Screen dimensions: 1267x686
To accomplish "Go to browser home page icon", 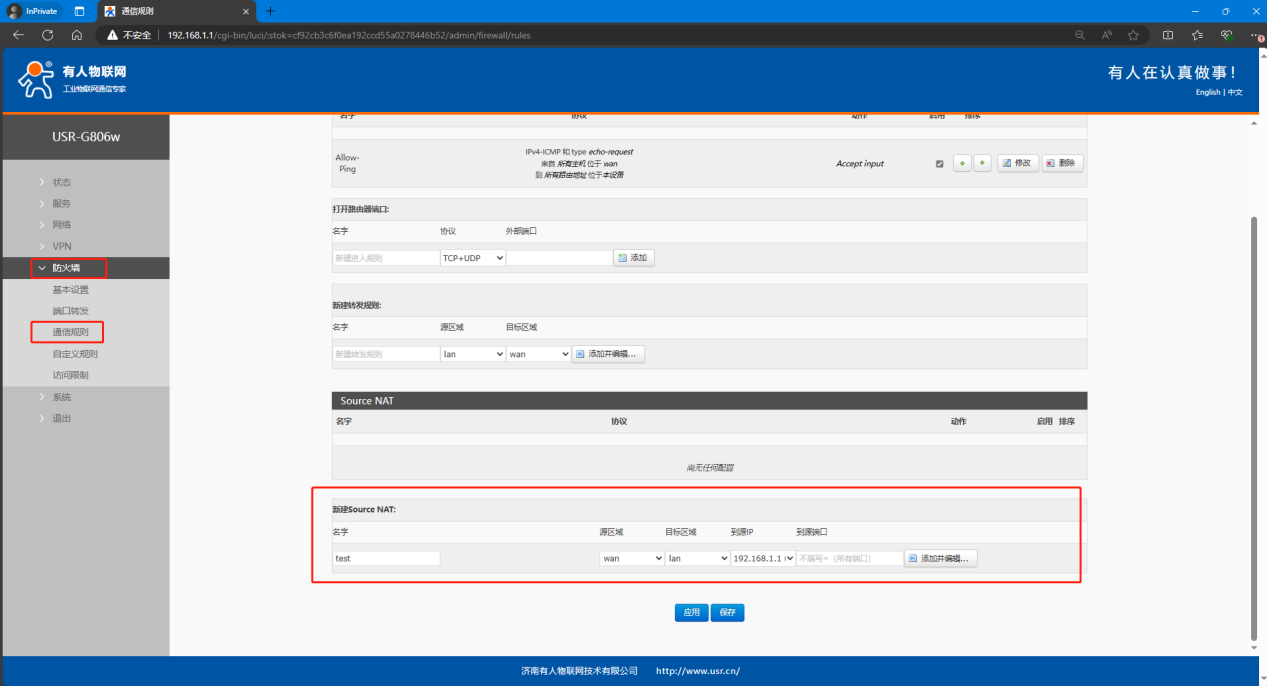I will pyautogui.click(x=76, y=35).
